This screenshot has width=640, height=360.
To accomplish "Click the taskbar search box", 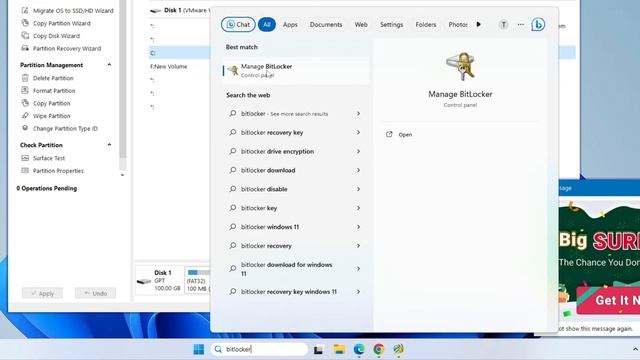I will click(x=259, y=349).
